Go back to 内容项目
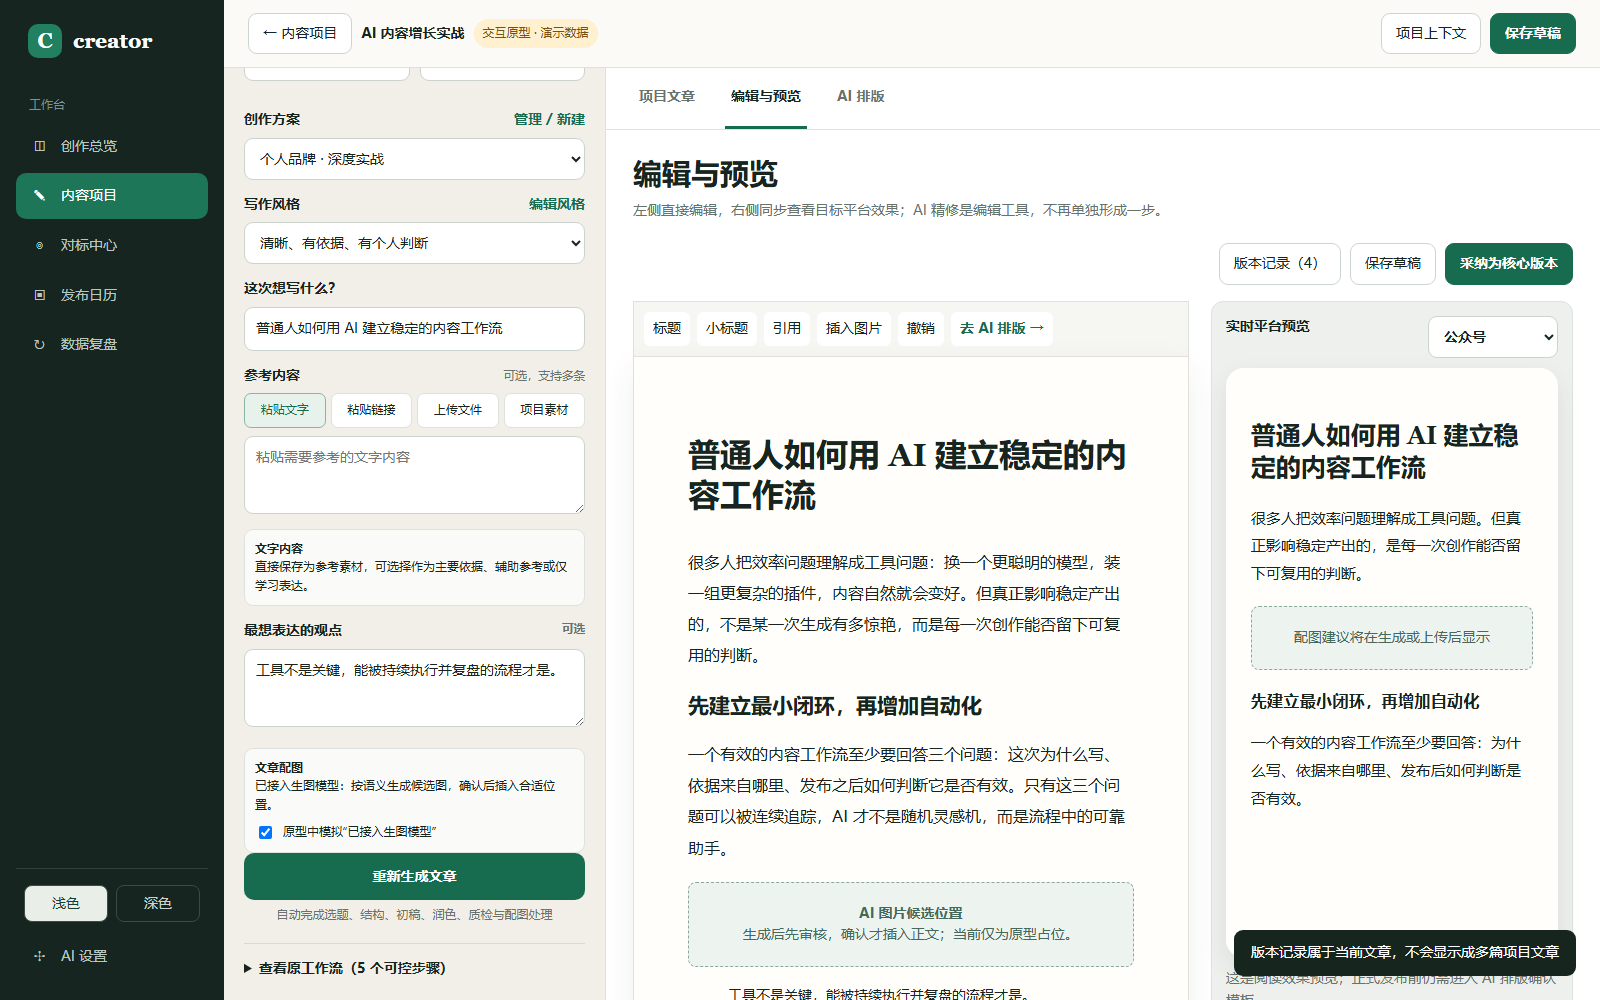The height and width of the screenshot is (1000, 1600). tap(300, 33)
